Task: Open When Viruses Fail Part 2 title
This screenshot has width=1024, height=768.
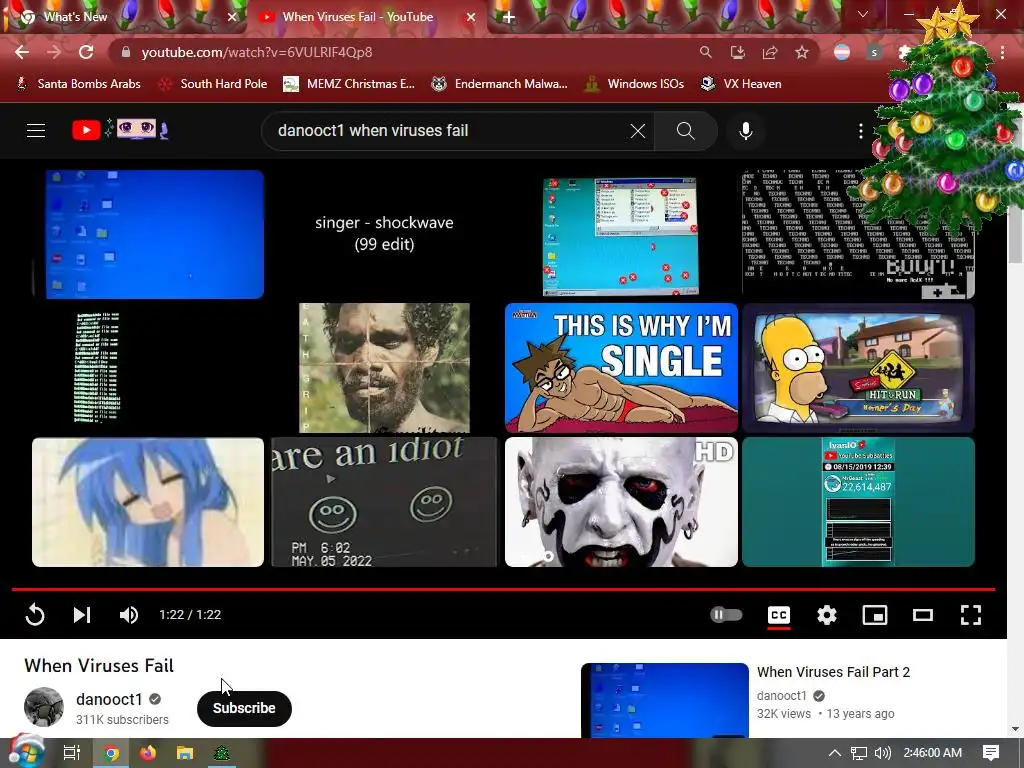Action: tap(833, 672)
